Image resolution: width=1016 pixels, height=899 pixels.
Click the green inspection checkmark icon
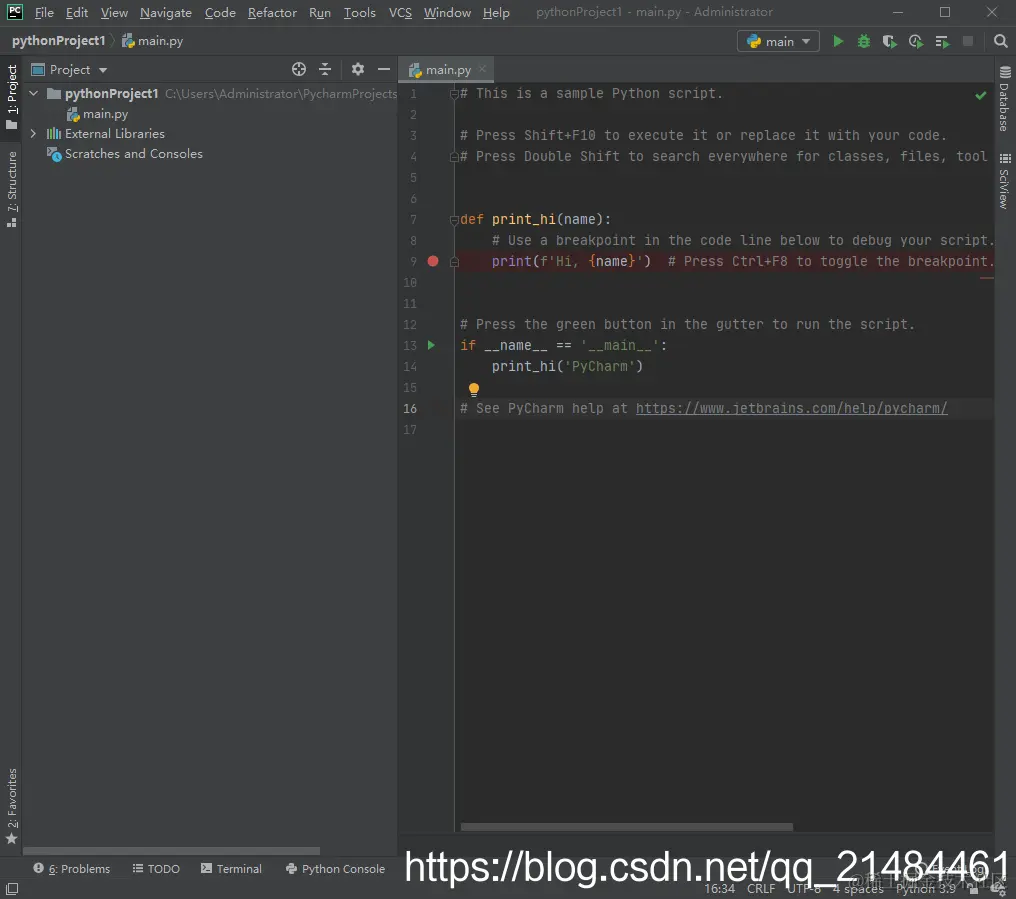click(981, 95)
